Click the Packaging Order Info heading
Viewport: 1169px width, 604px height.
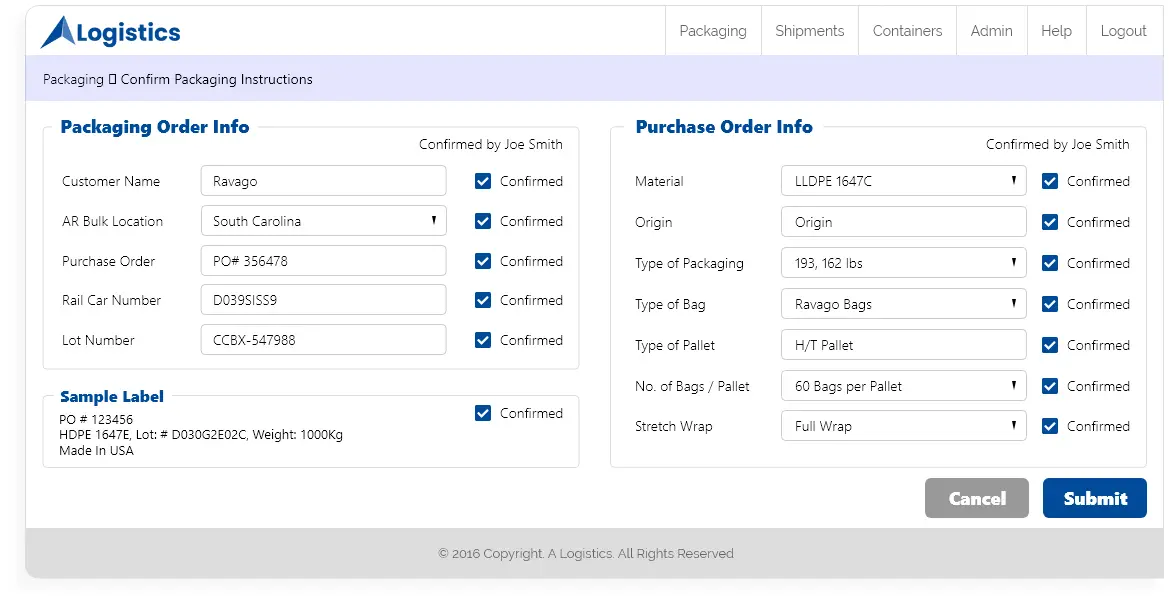[155, 127]
